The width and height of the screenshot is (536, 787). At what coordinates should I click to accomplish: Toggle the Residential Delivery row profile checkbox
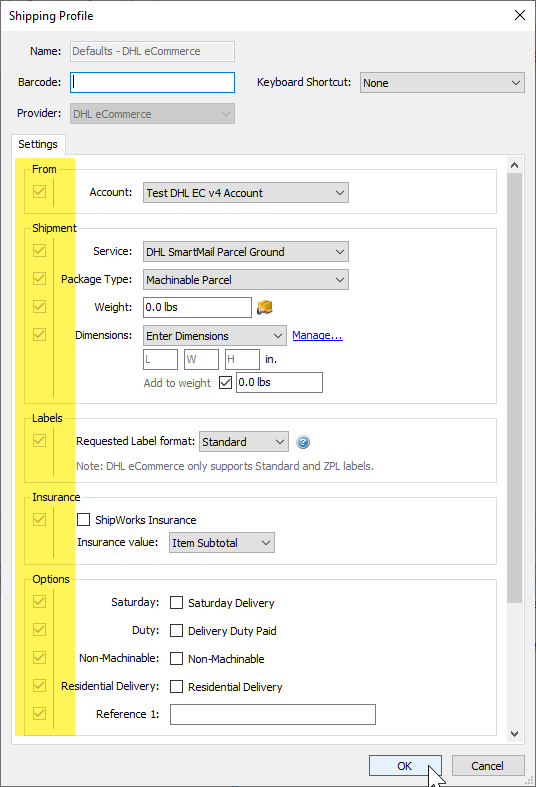[x=39, y=686]
